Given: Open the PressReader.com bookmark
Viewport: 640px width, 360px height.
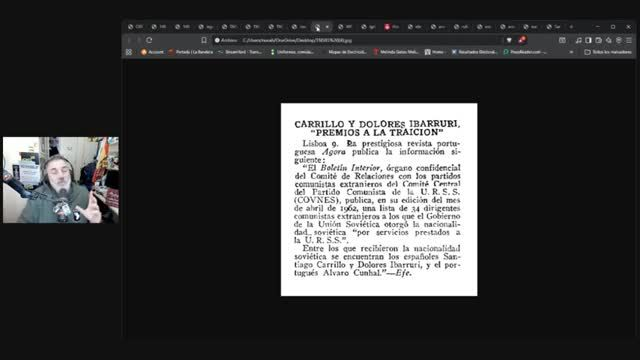Looking at the screenshot, I should (x=524, y=52).
